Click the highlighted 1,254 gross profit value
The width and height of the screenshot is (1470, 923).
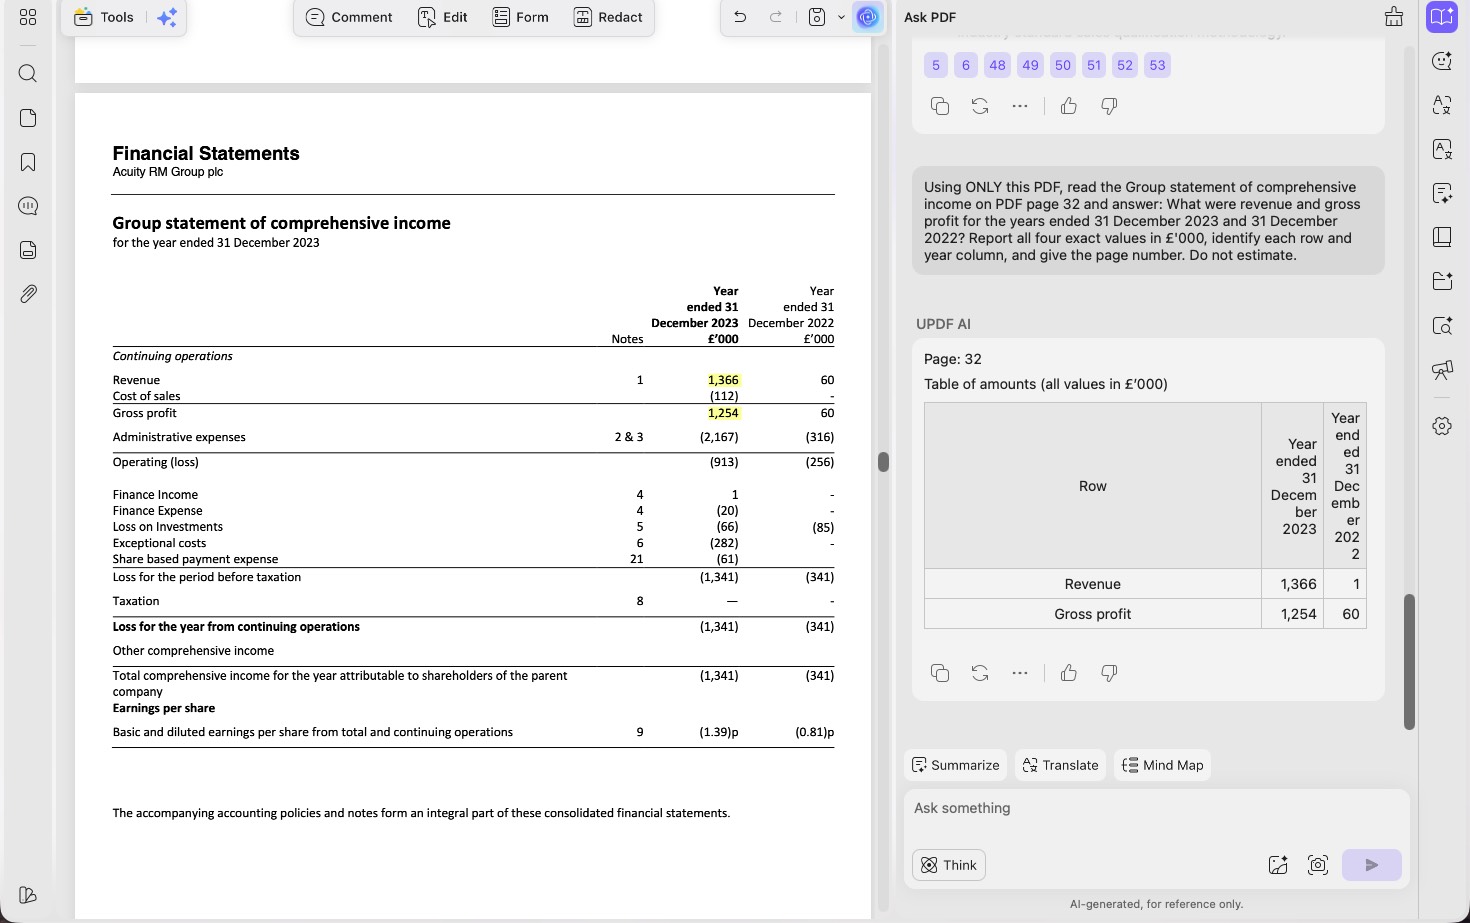[x=723, y=413]
